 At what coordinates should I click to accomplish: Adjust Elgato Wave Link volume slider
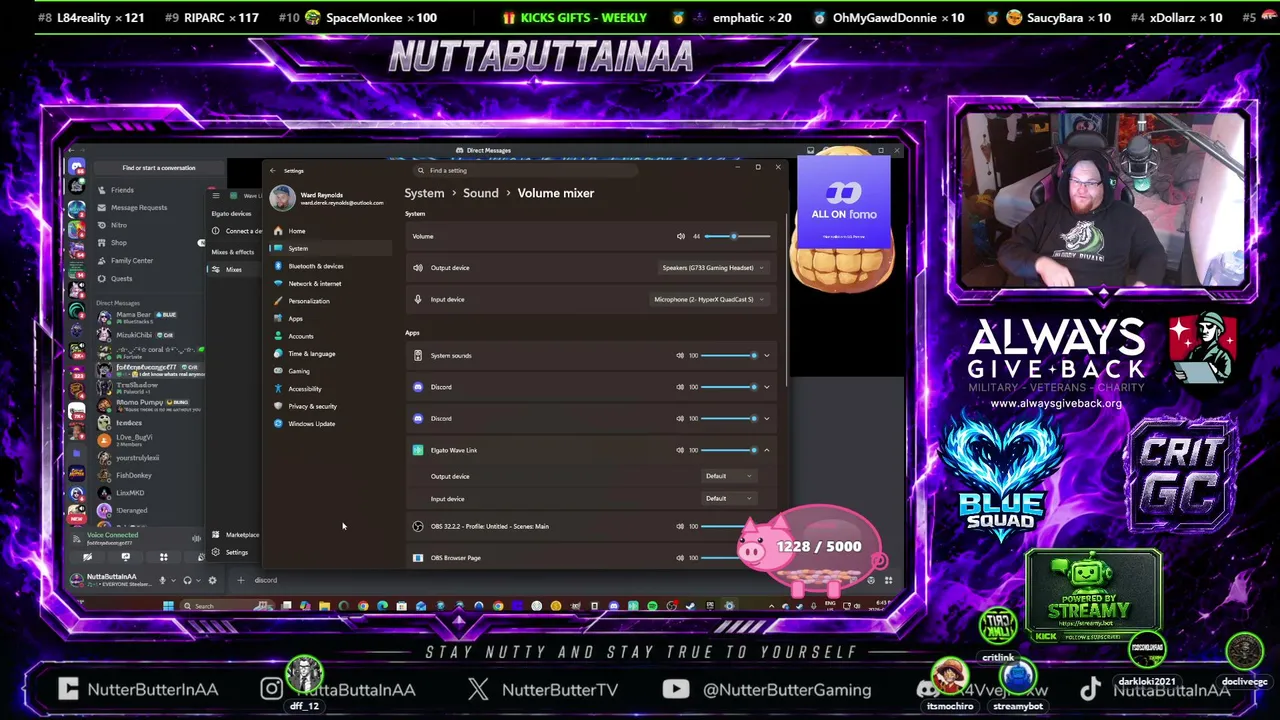(730, 450)
